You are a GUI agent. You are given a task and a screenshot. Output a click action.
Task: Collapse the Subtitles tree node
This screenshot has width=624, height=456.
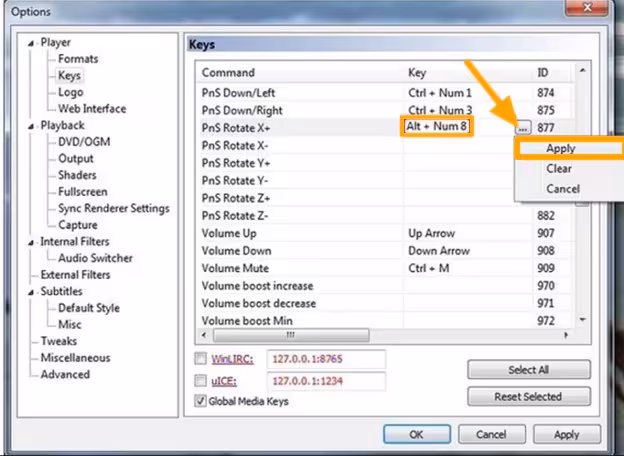pyautogui.click(x=31, y=292)
